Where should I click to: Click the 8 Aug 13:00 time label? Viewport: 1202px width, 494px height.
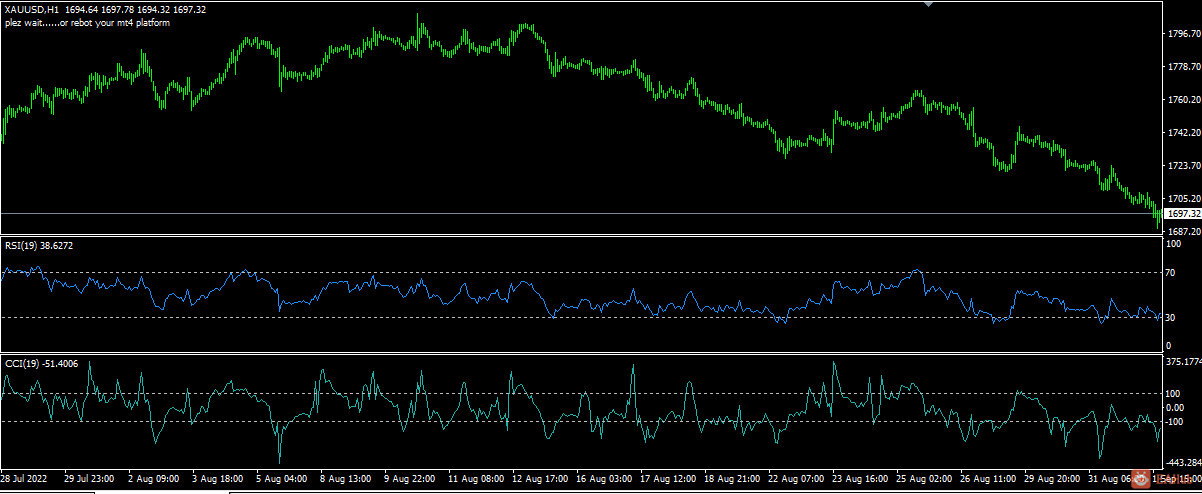[x=345, y=480]
